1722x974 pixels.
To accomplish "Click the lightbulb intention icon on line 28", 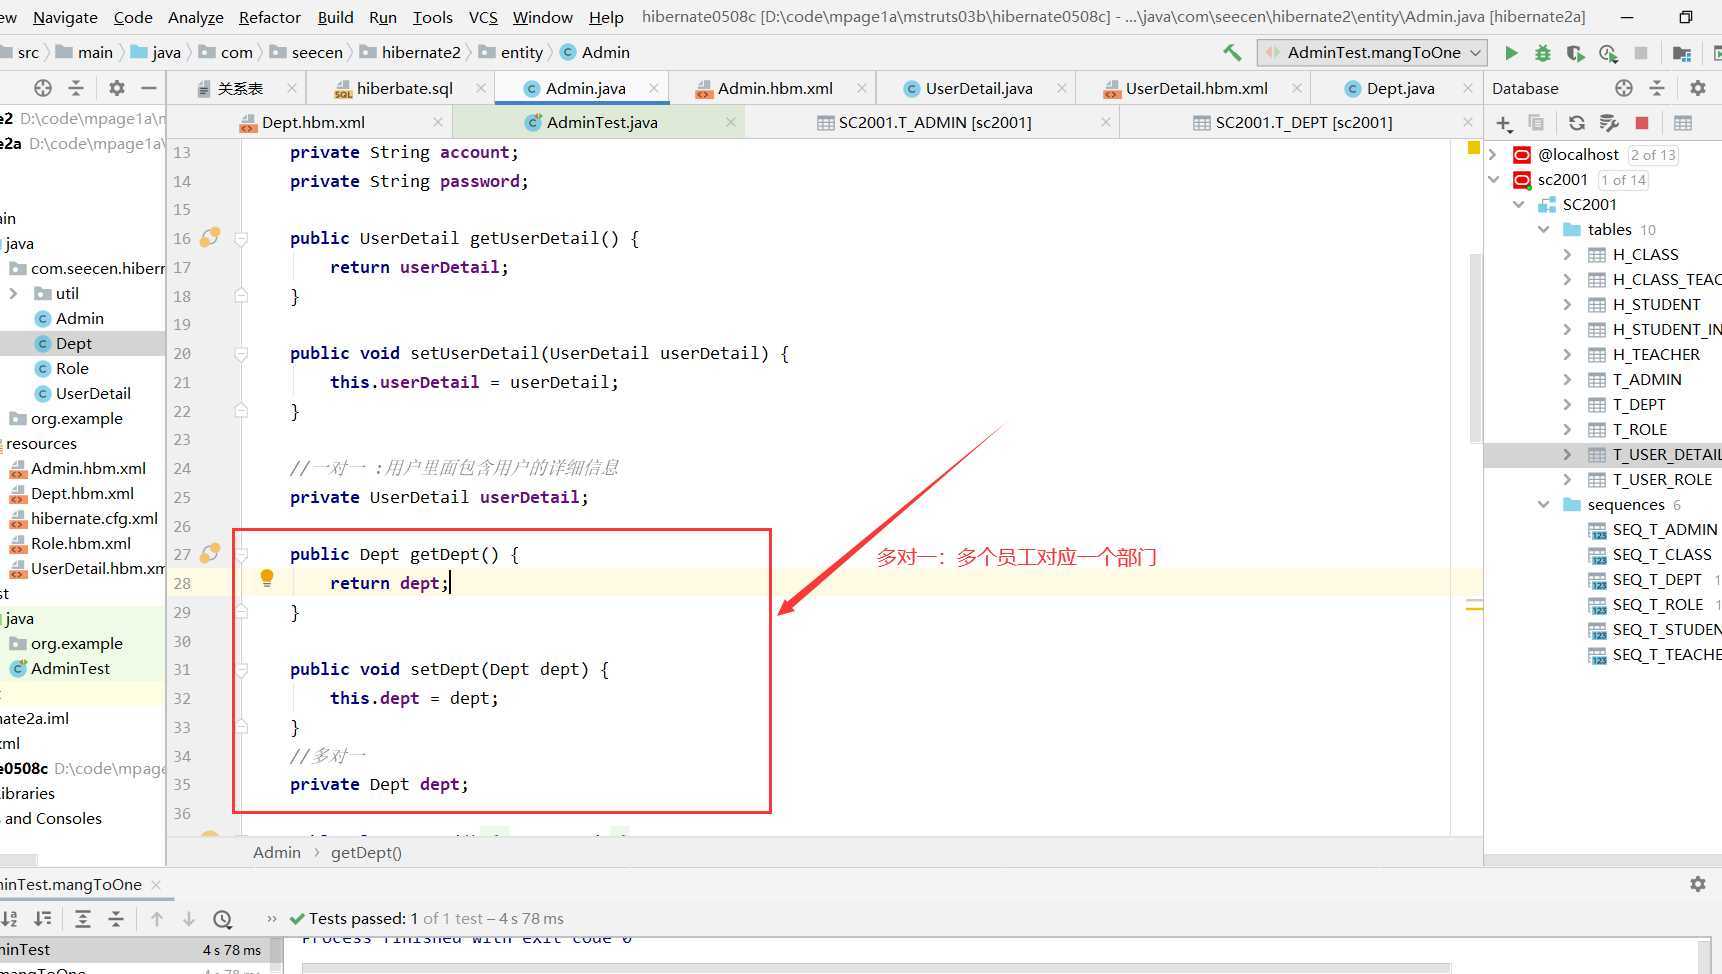I will click(x=267, y=577).
